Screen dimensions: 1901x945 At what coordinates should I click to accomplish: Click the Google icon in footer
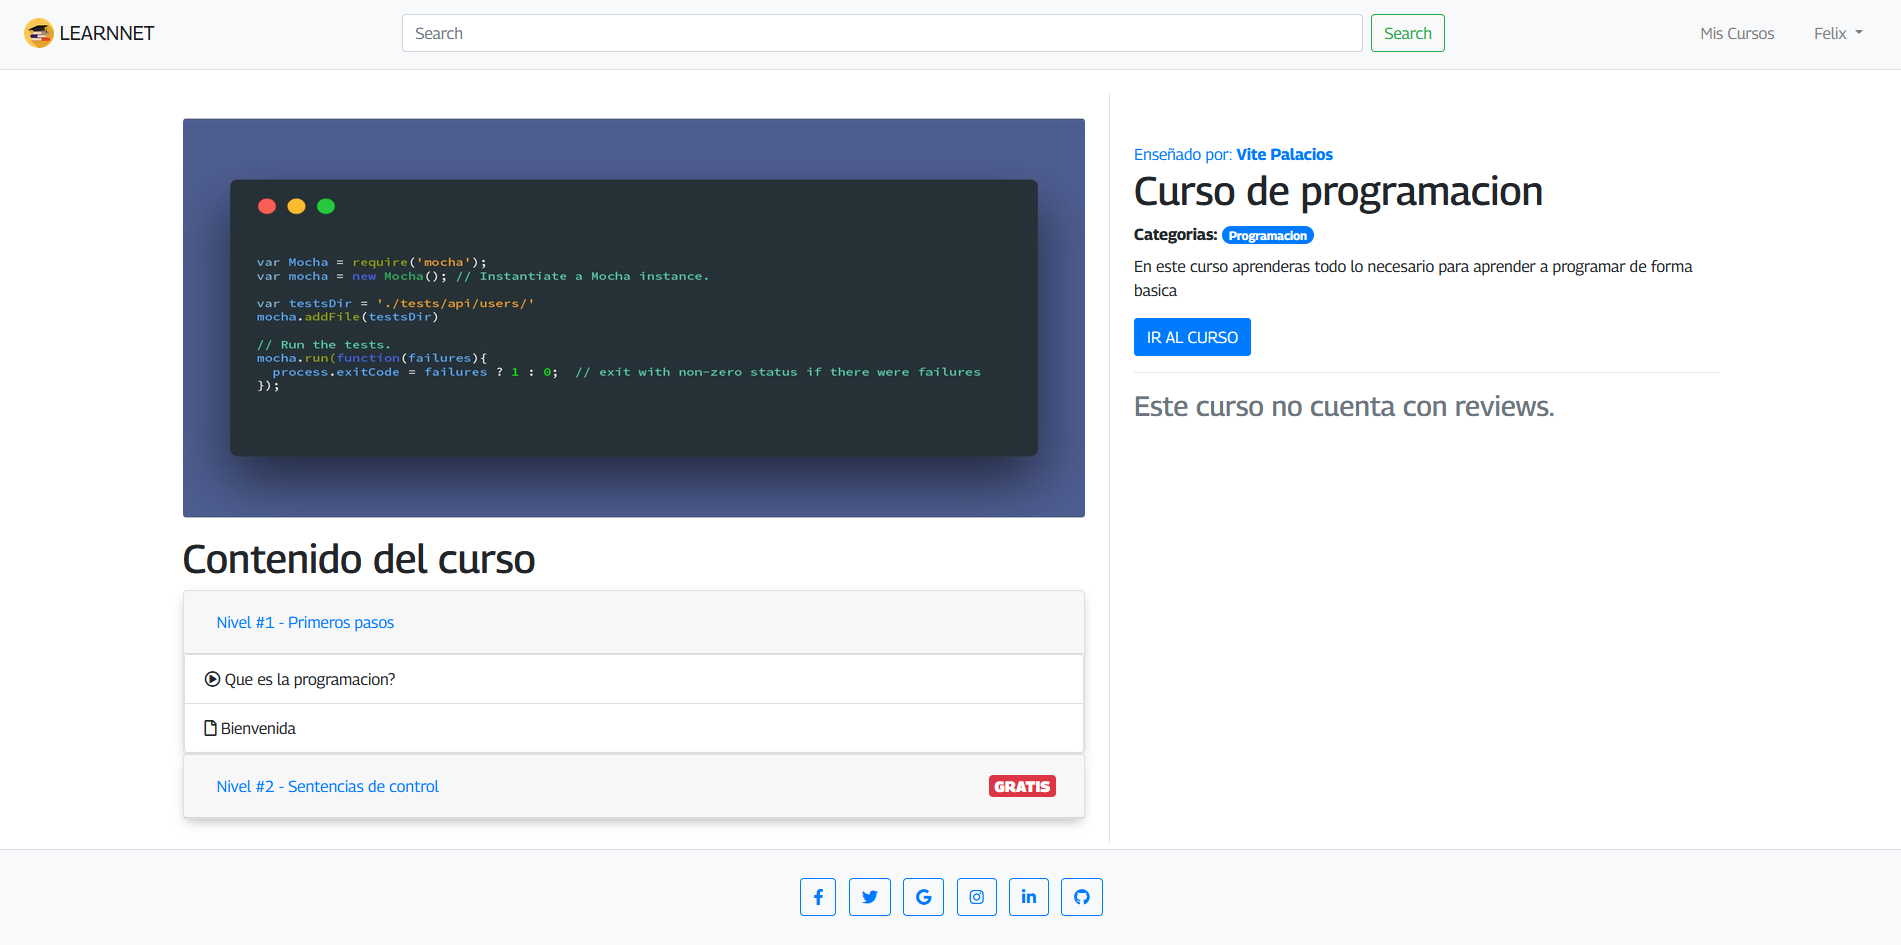[923, 897]
